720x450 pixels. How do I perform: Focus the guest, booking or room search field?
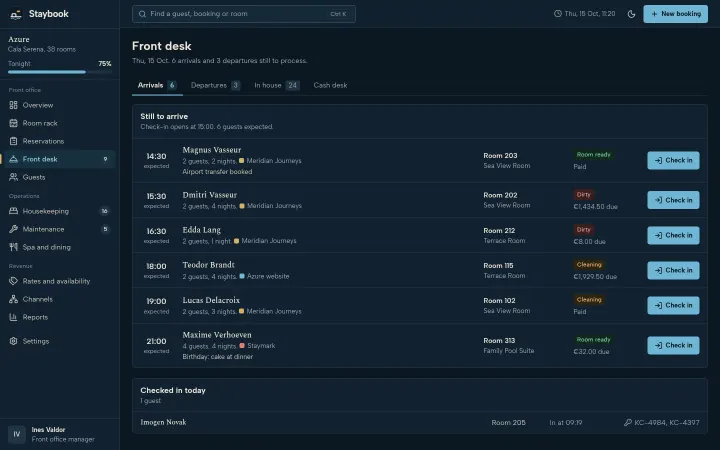244,14
